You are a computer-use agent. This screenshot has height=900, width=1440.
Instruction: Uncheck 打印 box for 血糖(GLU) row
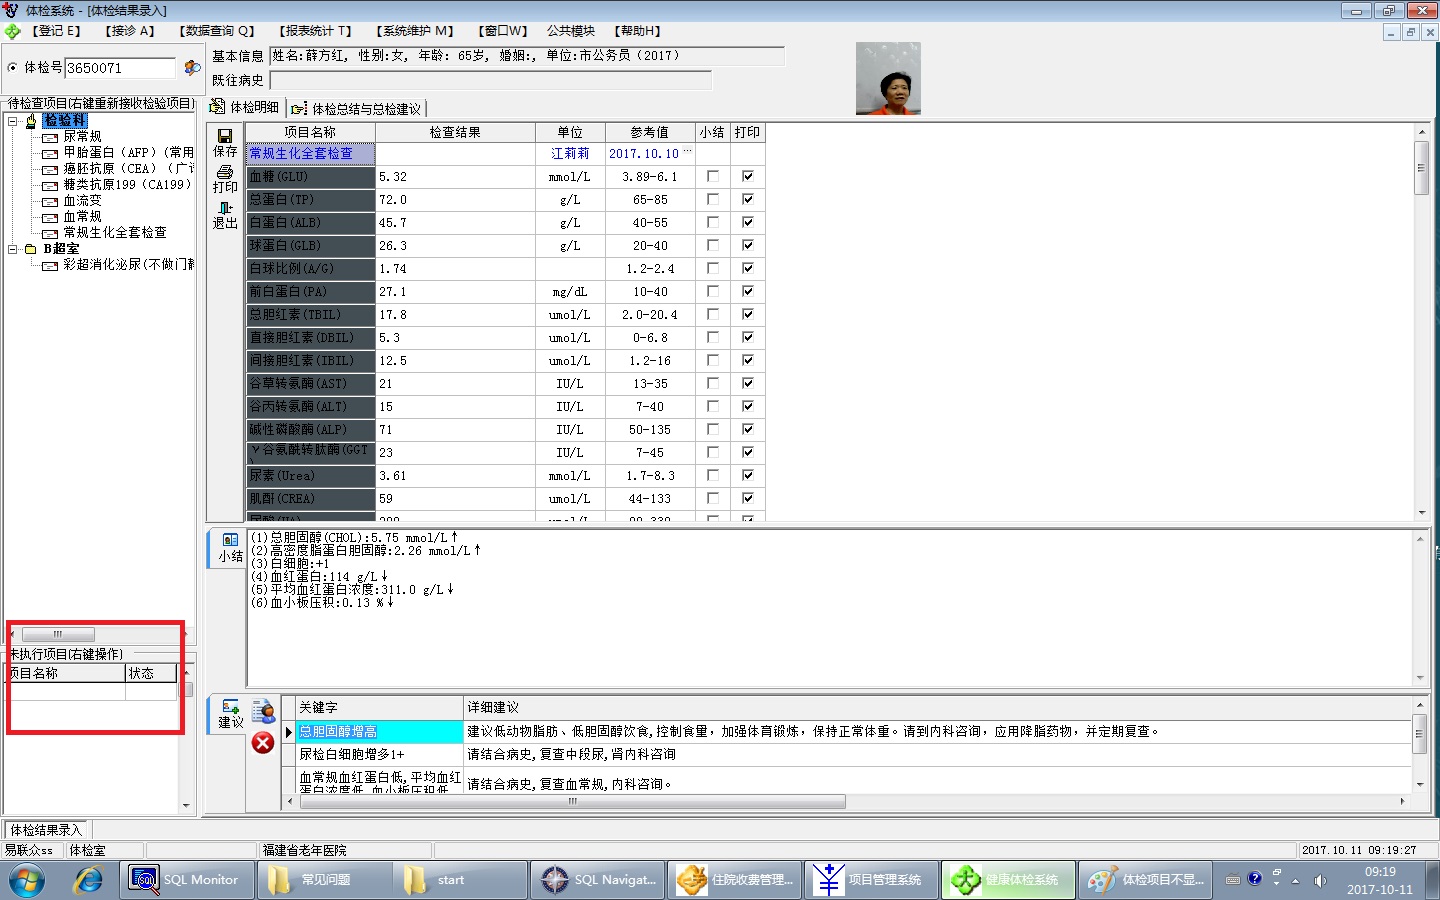click(x=747, y=176)
